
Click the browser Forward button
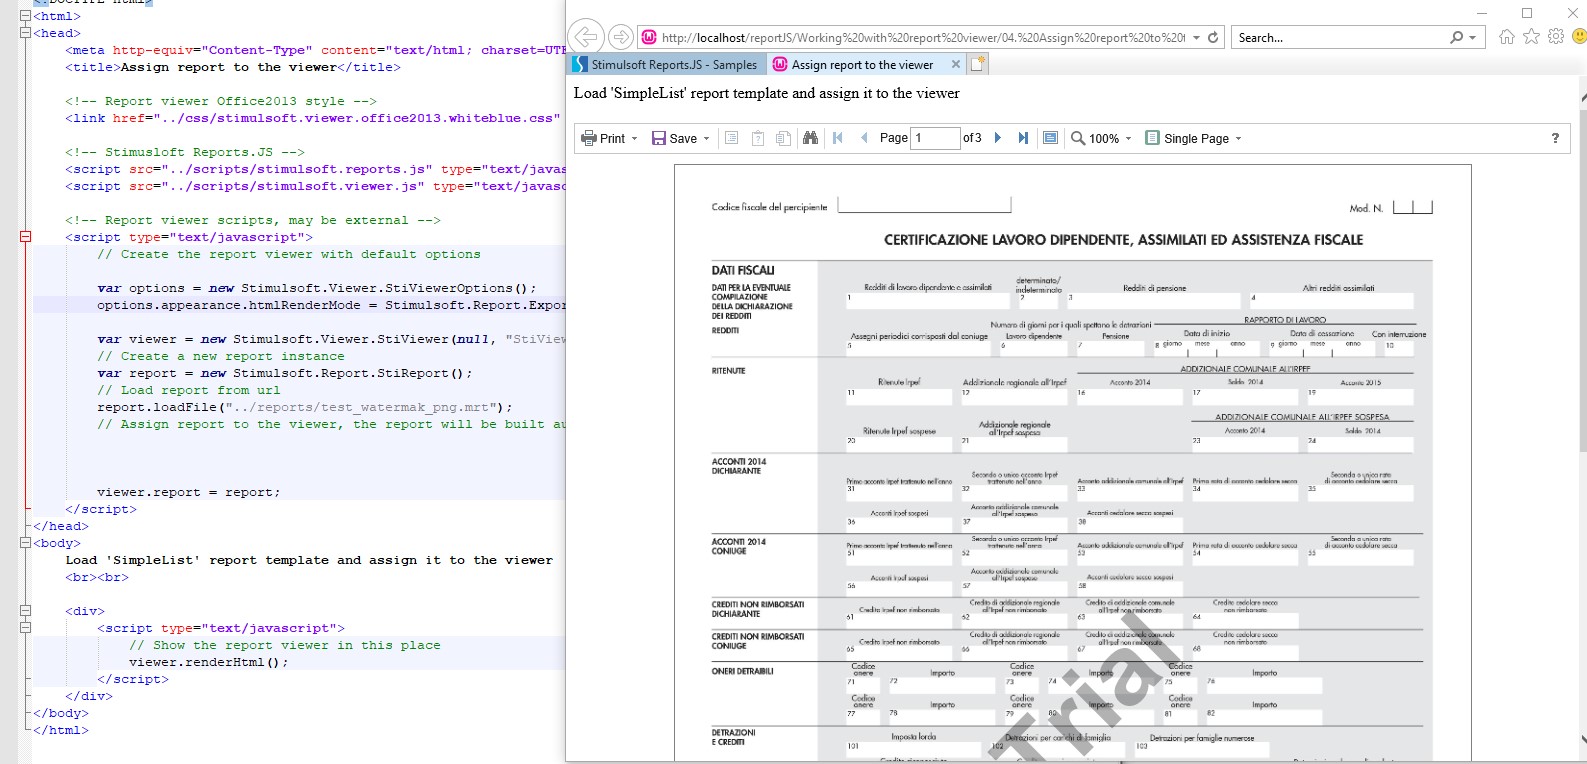pyautogui.click(x=621, y=37)
